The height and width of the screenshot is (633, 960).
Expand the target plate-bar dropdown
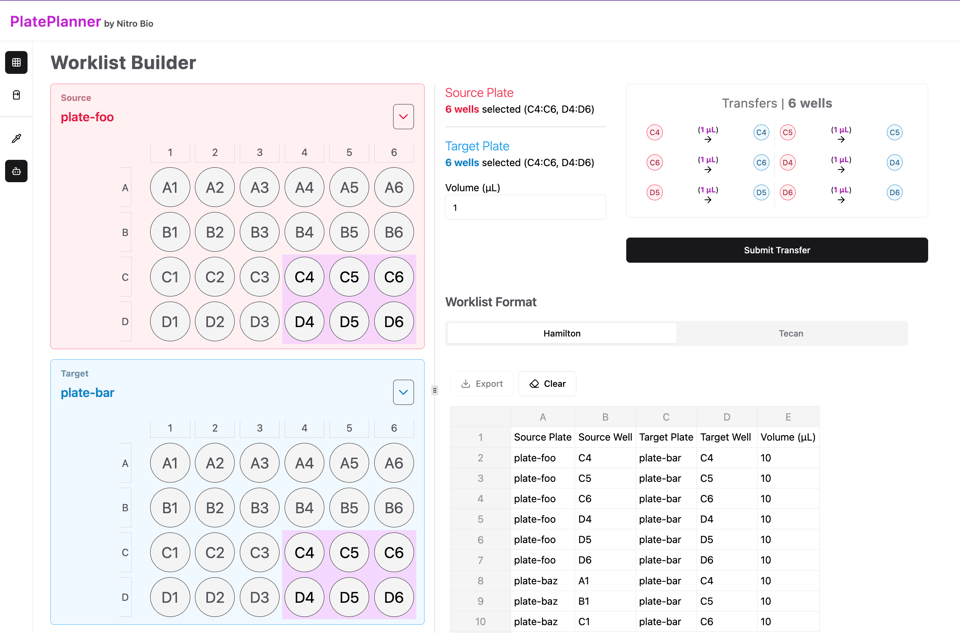point(403,392)
